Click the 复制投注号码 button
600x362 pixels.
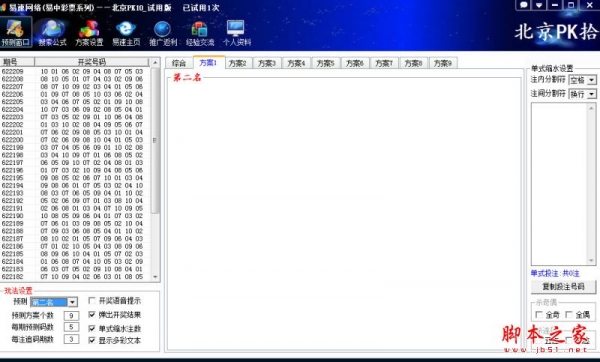pyautogui.click(x=563, y=287)
